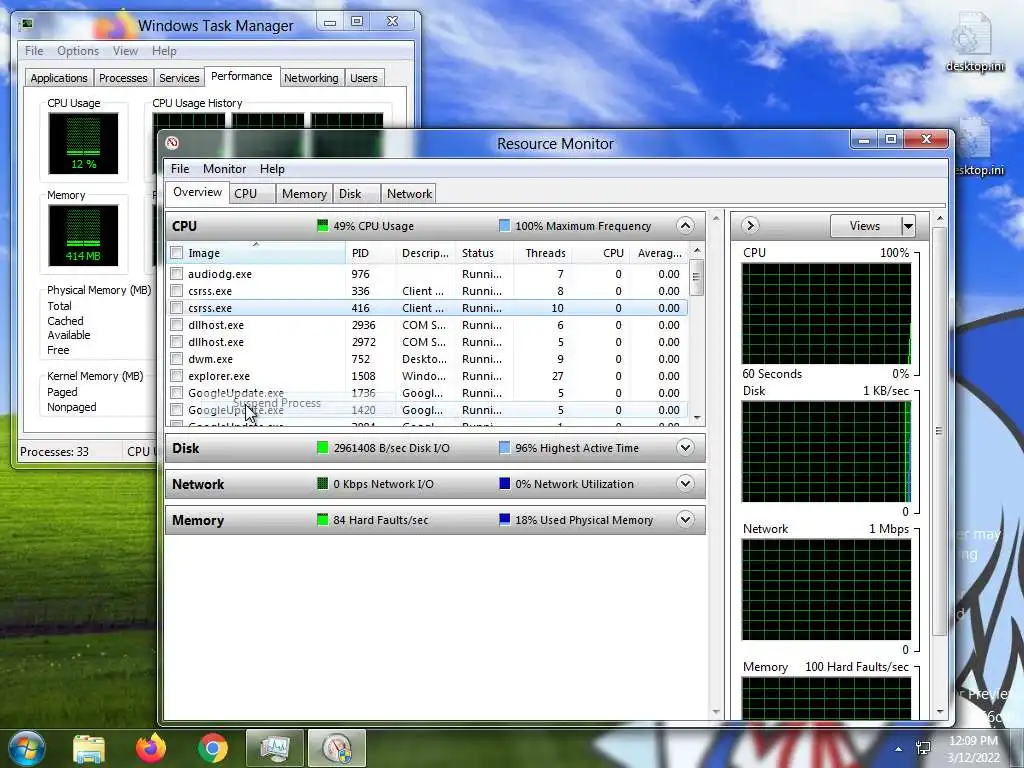Click Resource Monitor title bar icon
Image resolution: width=1024 pixels, height=768 pixels.
(x=172, y=143)
